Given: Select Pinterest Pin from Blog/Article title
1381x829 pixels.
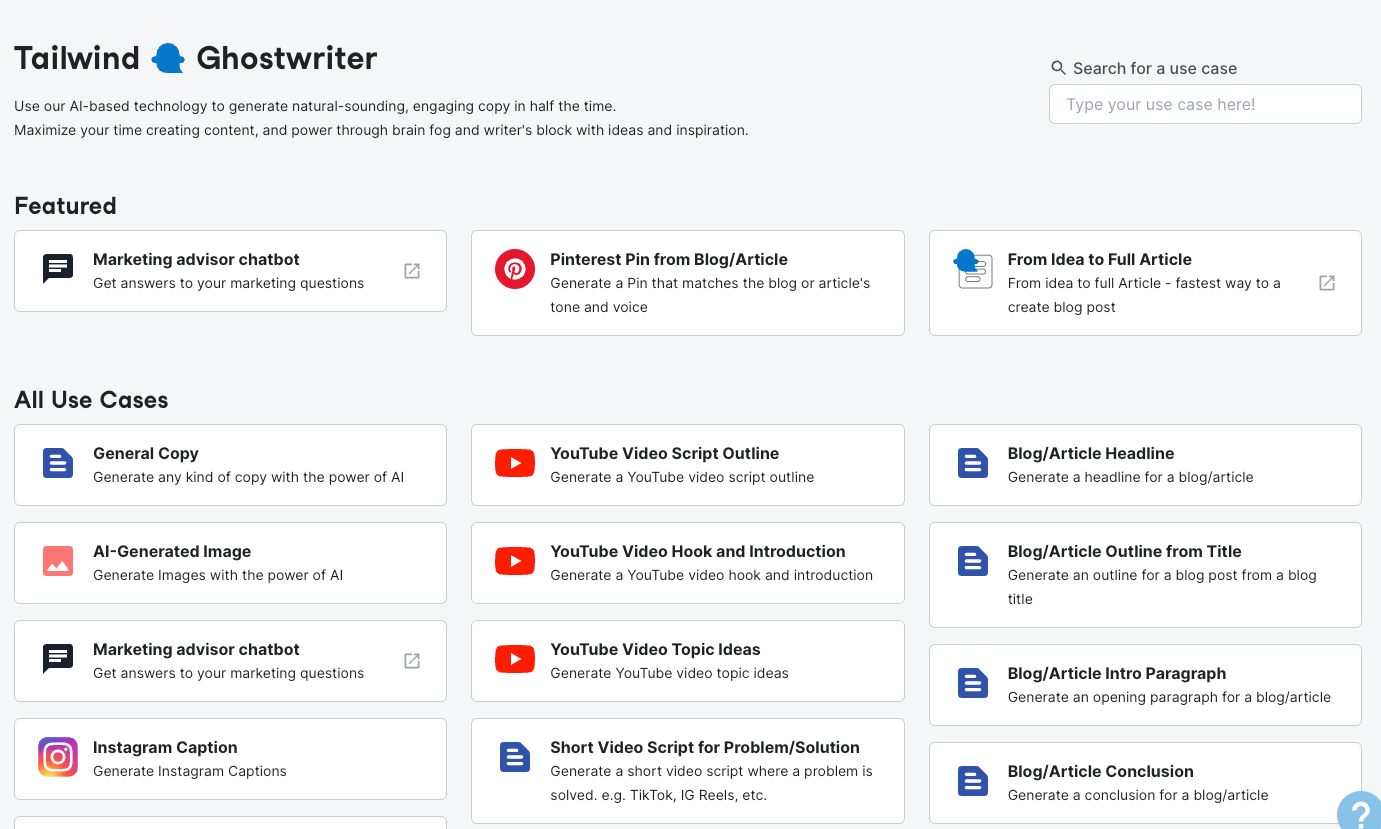Looking at the screenshot, I should click(x=668, y=259).
